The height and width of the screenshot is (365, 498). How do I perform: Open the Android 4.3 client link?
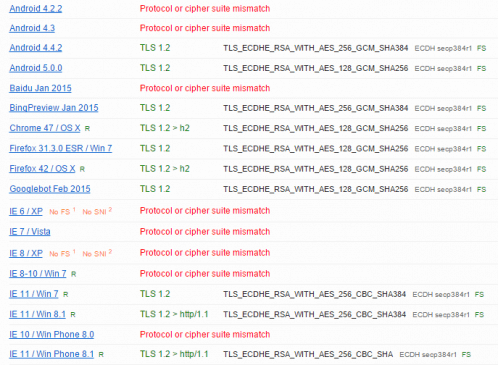click(32, 28)
